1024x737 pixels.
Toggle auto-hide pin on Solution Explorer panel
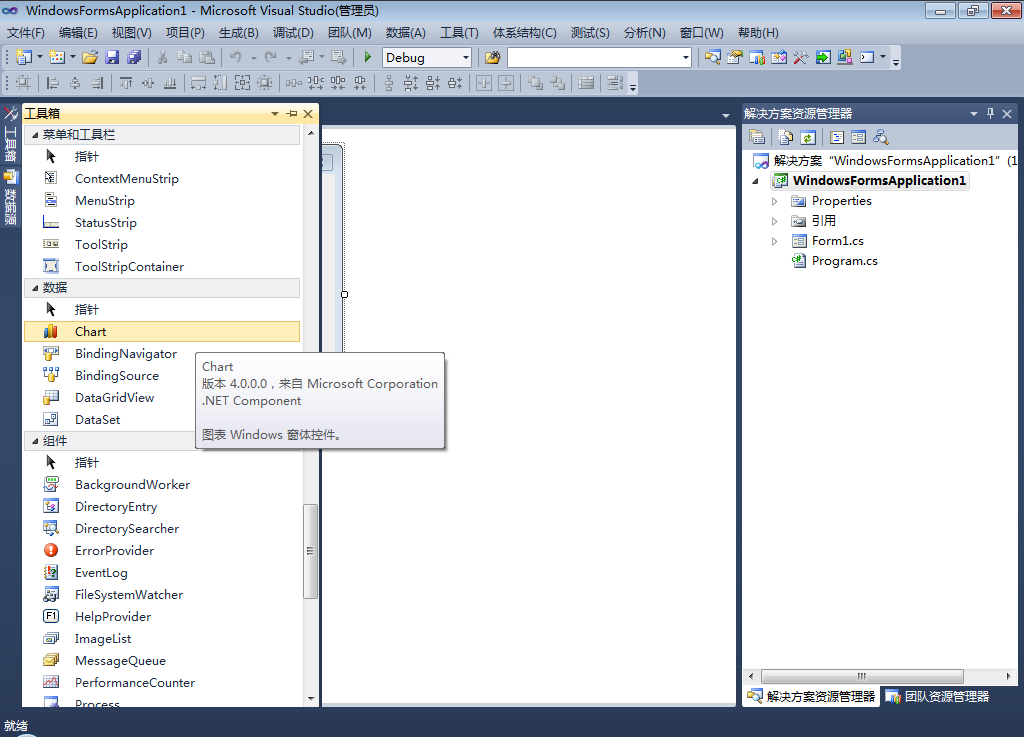click(x=990, y=114)
